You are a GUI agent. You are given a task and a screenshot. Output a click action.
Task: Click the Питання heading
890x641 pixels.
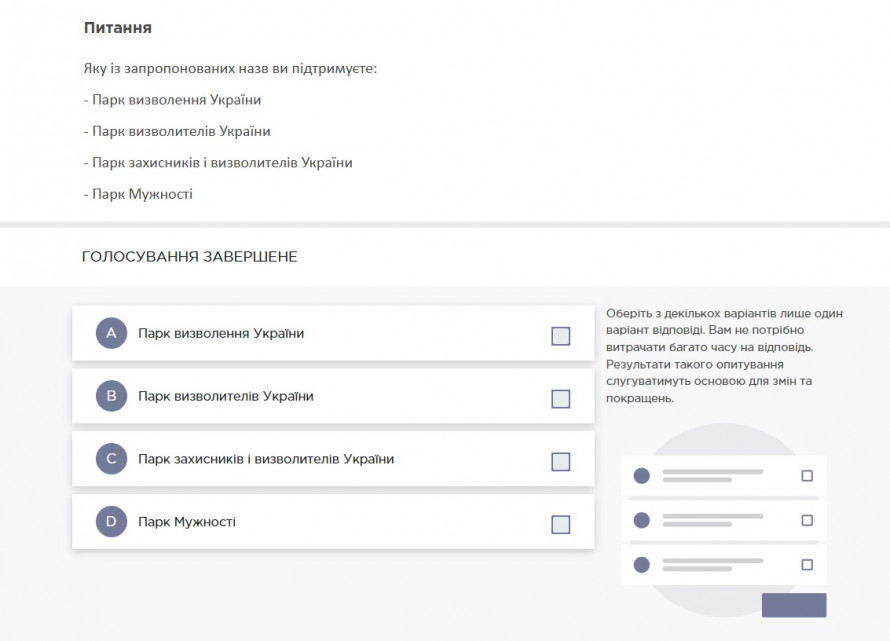pos(117,28)
